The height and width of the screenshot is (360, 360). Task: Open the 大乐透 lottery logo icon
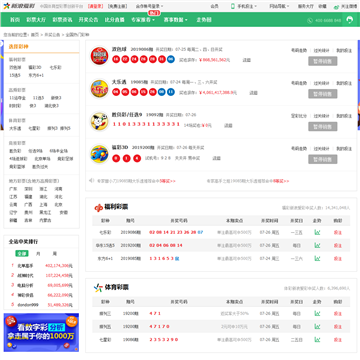99,89
